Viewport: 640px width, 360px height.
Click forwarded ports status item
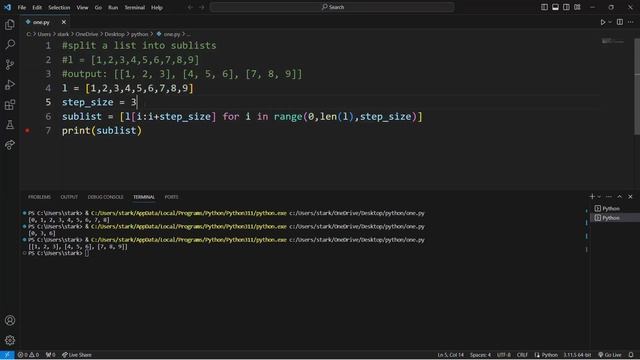coord(51,355)
